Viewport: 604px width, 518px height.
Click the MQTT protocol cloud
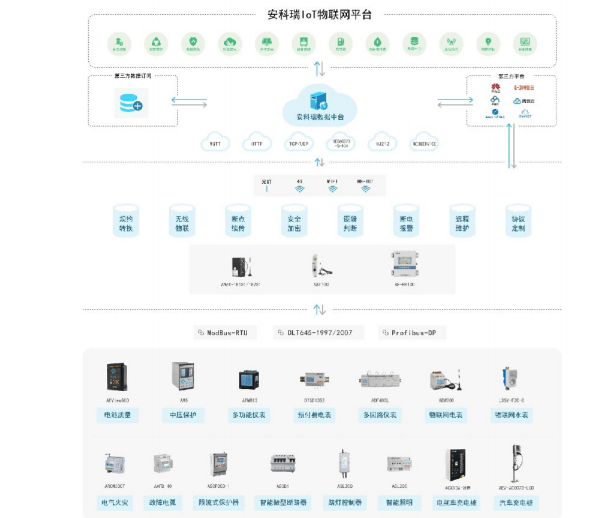click(215, 143)
